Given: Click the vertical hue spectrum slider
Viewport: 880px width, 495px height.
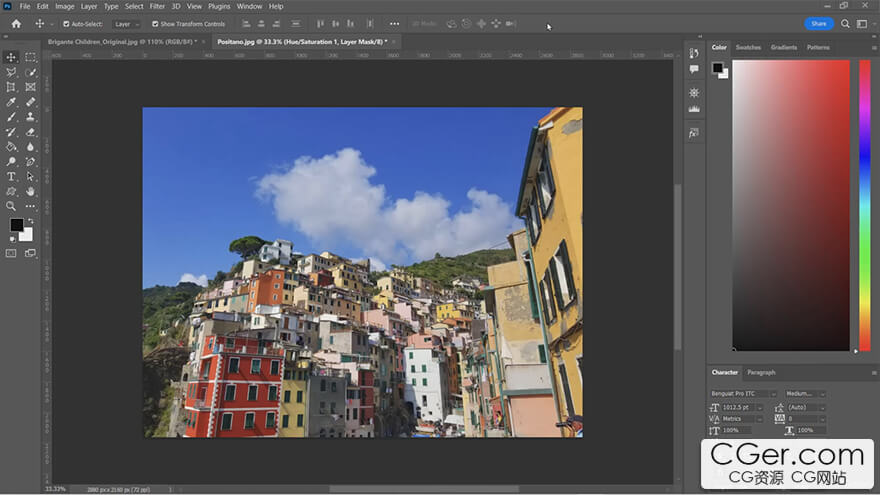Looking at the screenshot, I should tap(865, 205).
